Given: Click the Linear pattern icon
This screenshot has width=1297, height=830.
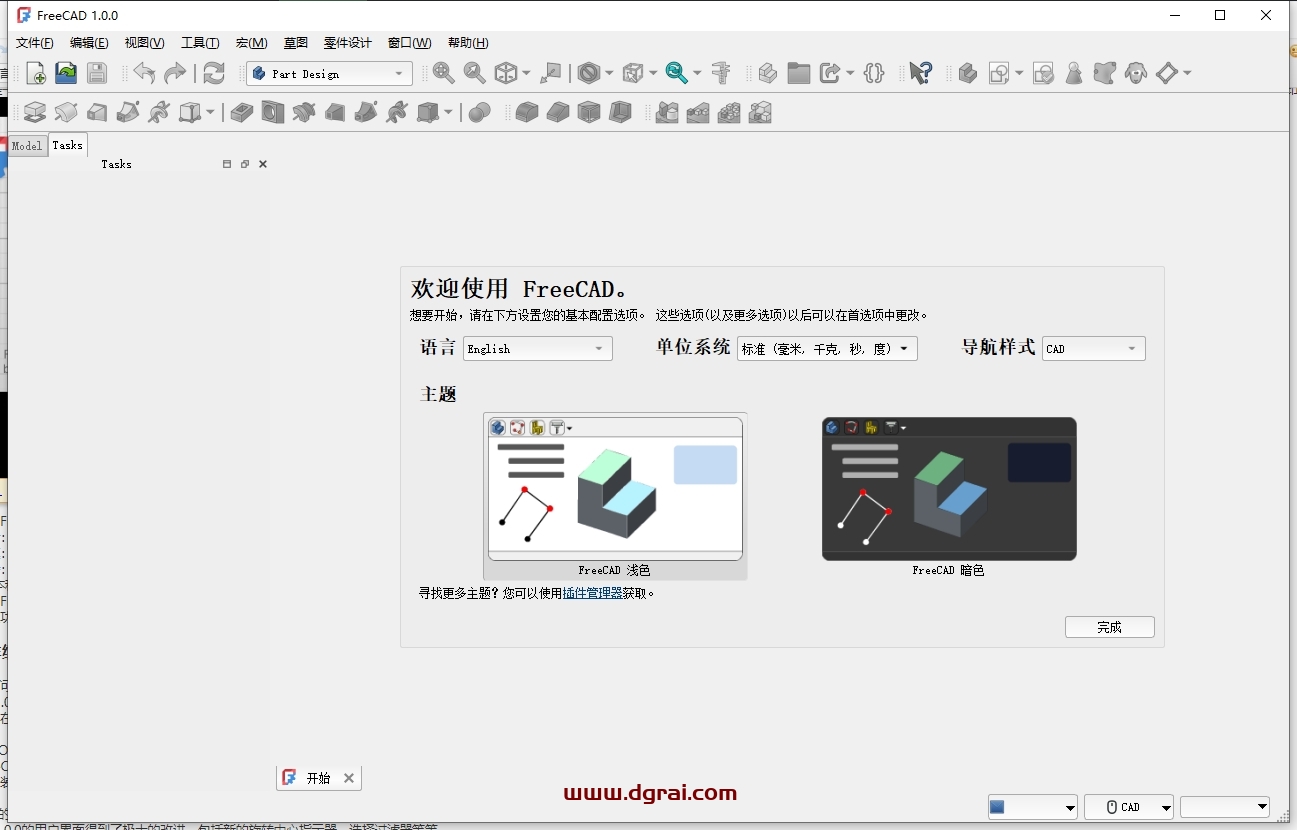Looking at the screenshot, I should (x=698, y=112).
